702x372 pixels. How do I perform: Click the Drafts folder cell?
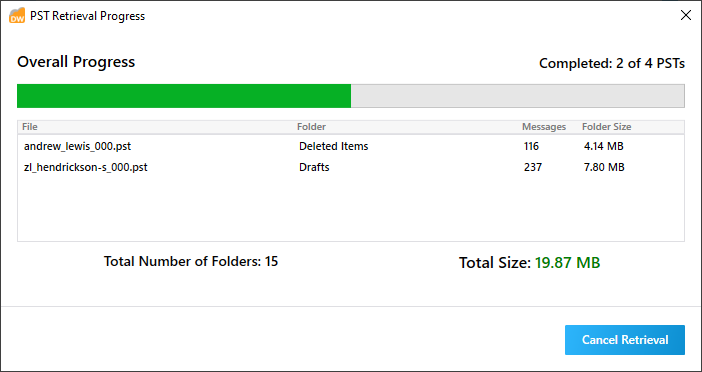point(314,167)
